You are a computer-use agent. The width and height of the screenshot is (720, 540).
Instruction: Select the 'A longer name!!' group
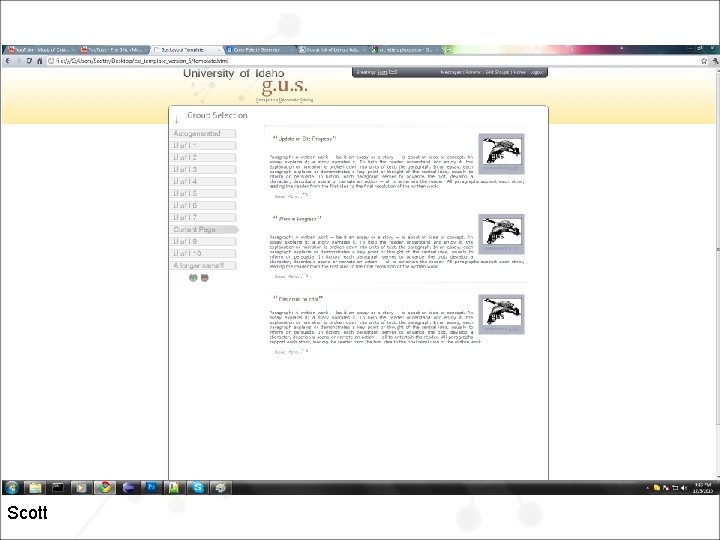point(203,265)
